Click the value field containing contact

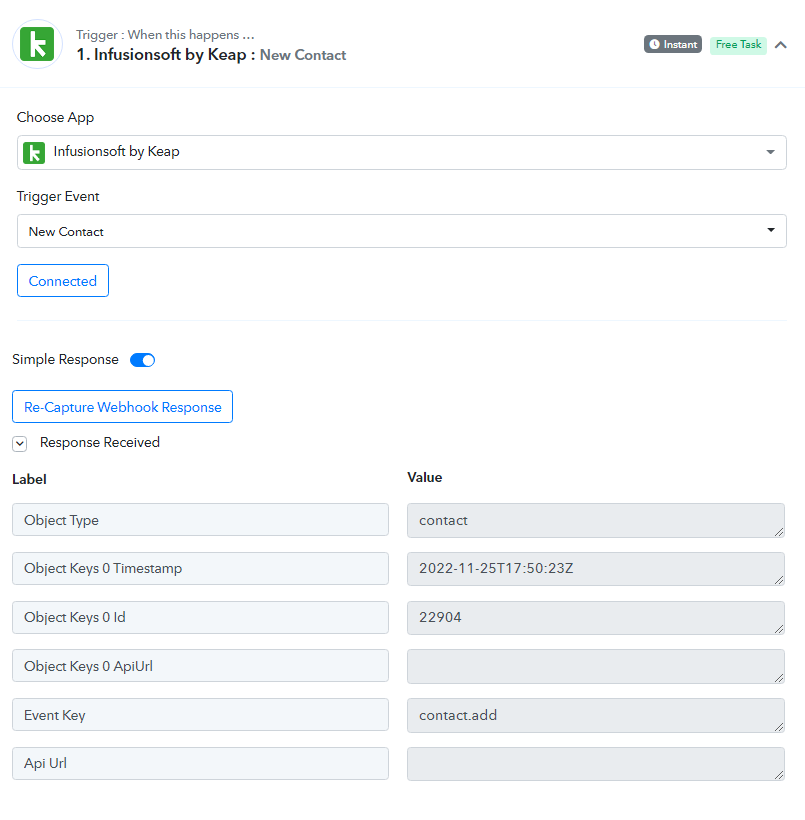tap(596, 520)
